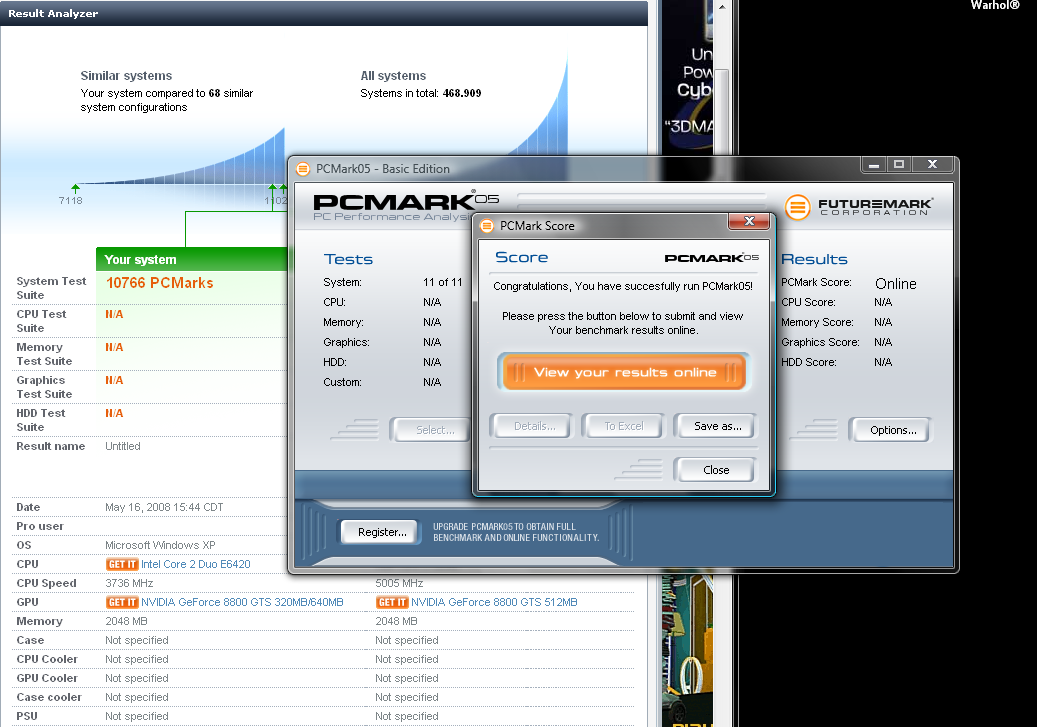Screen dimensions: 1037x727
Task: Click the Upgrade PCMark05 banner text
Action: (516, 533)
